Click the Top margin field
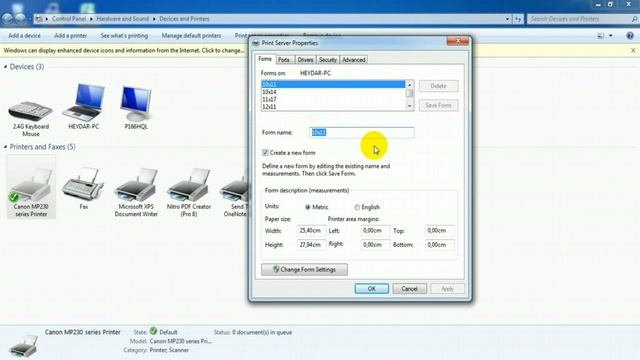The width and height of the screenshot is (640, 360). pos(439,231)
